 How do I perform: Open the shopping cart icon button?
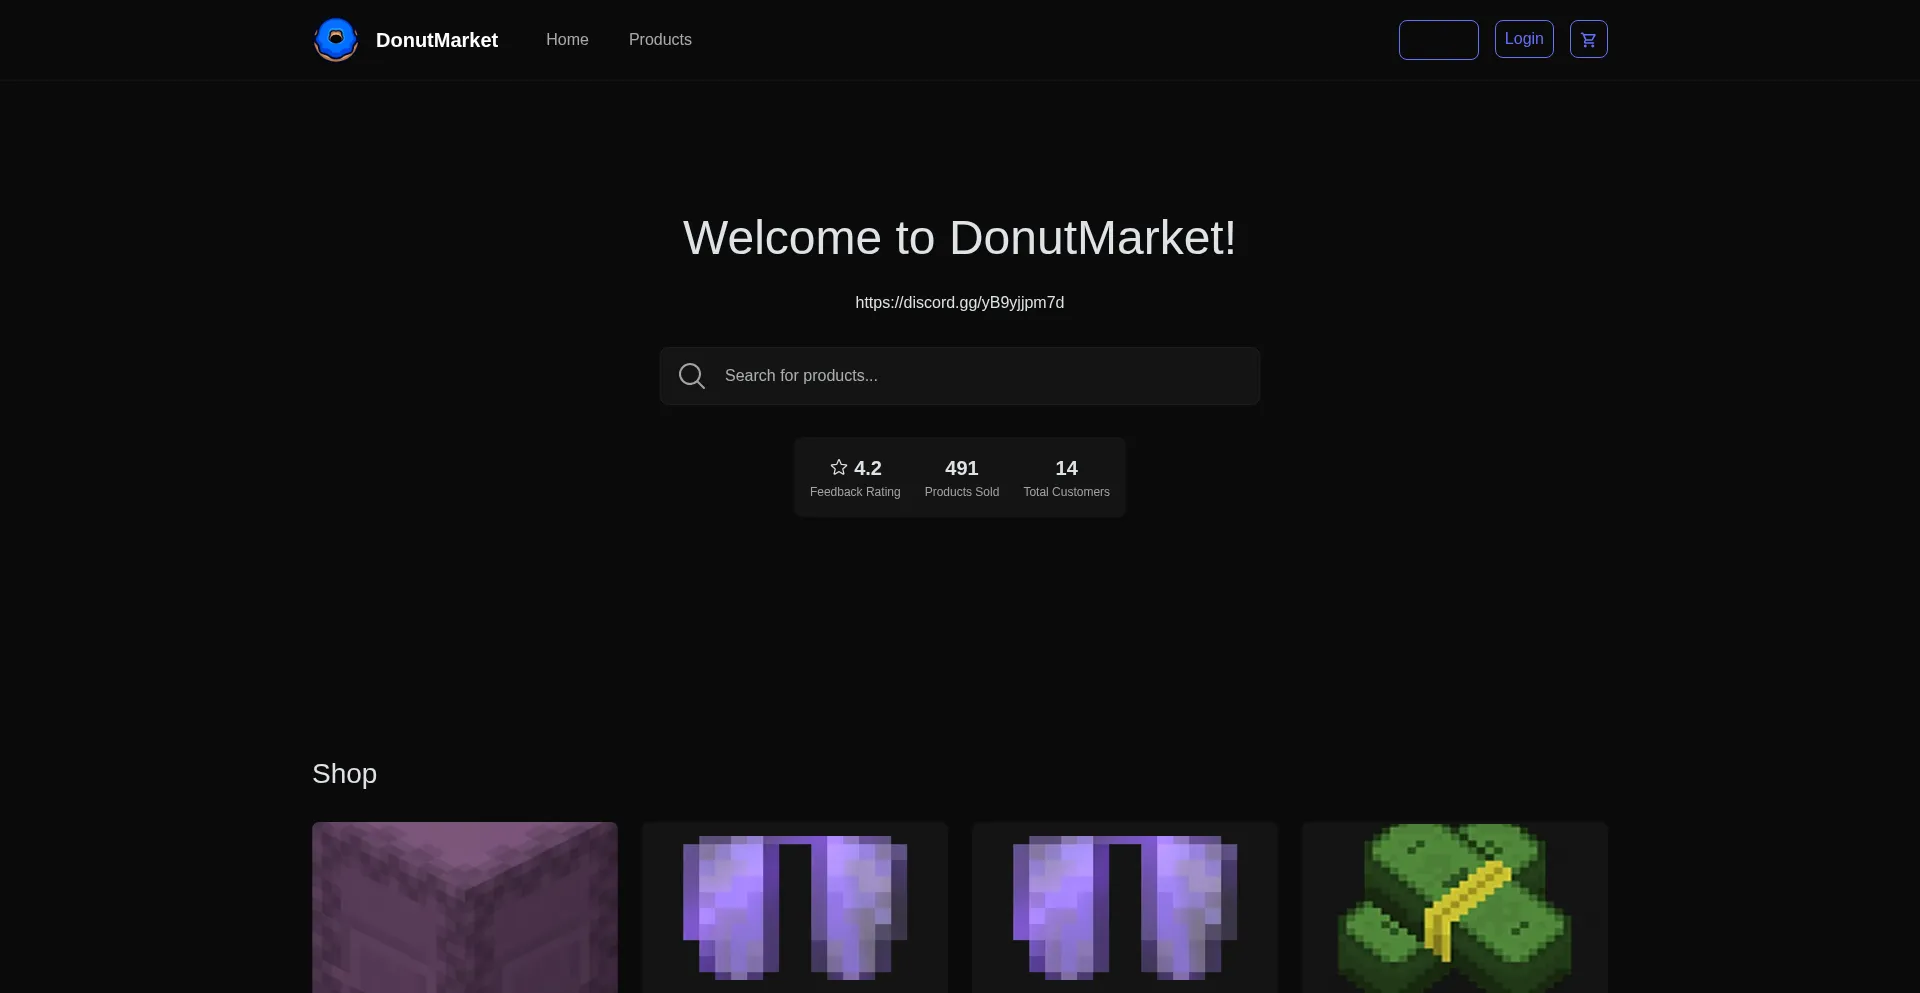point(1588,39)
